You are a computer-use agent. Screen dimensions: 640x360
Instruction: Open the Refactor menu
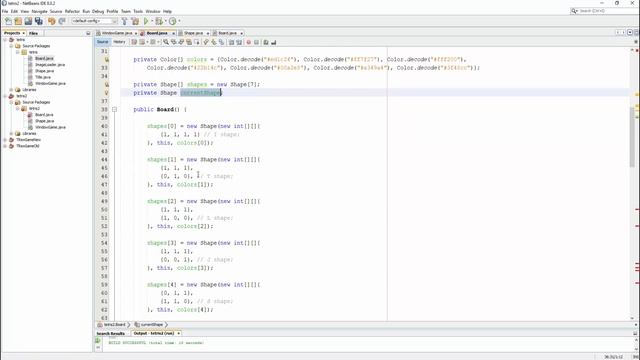pos(72,11)
